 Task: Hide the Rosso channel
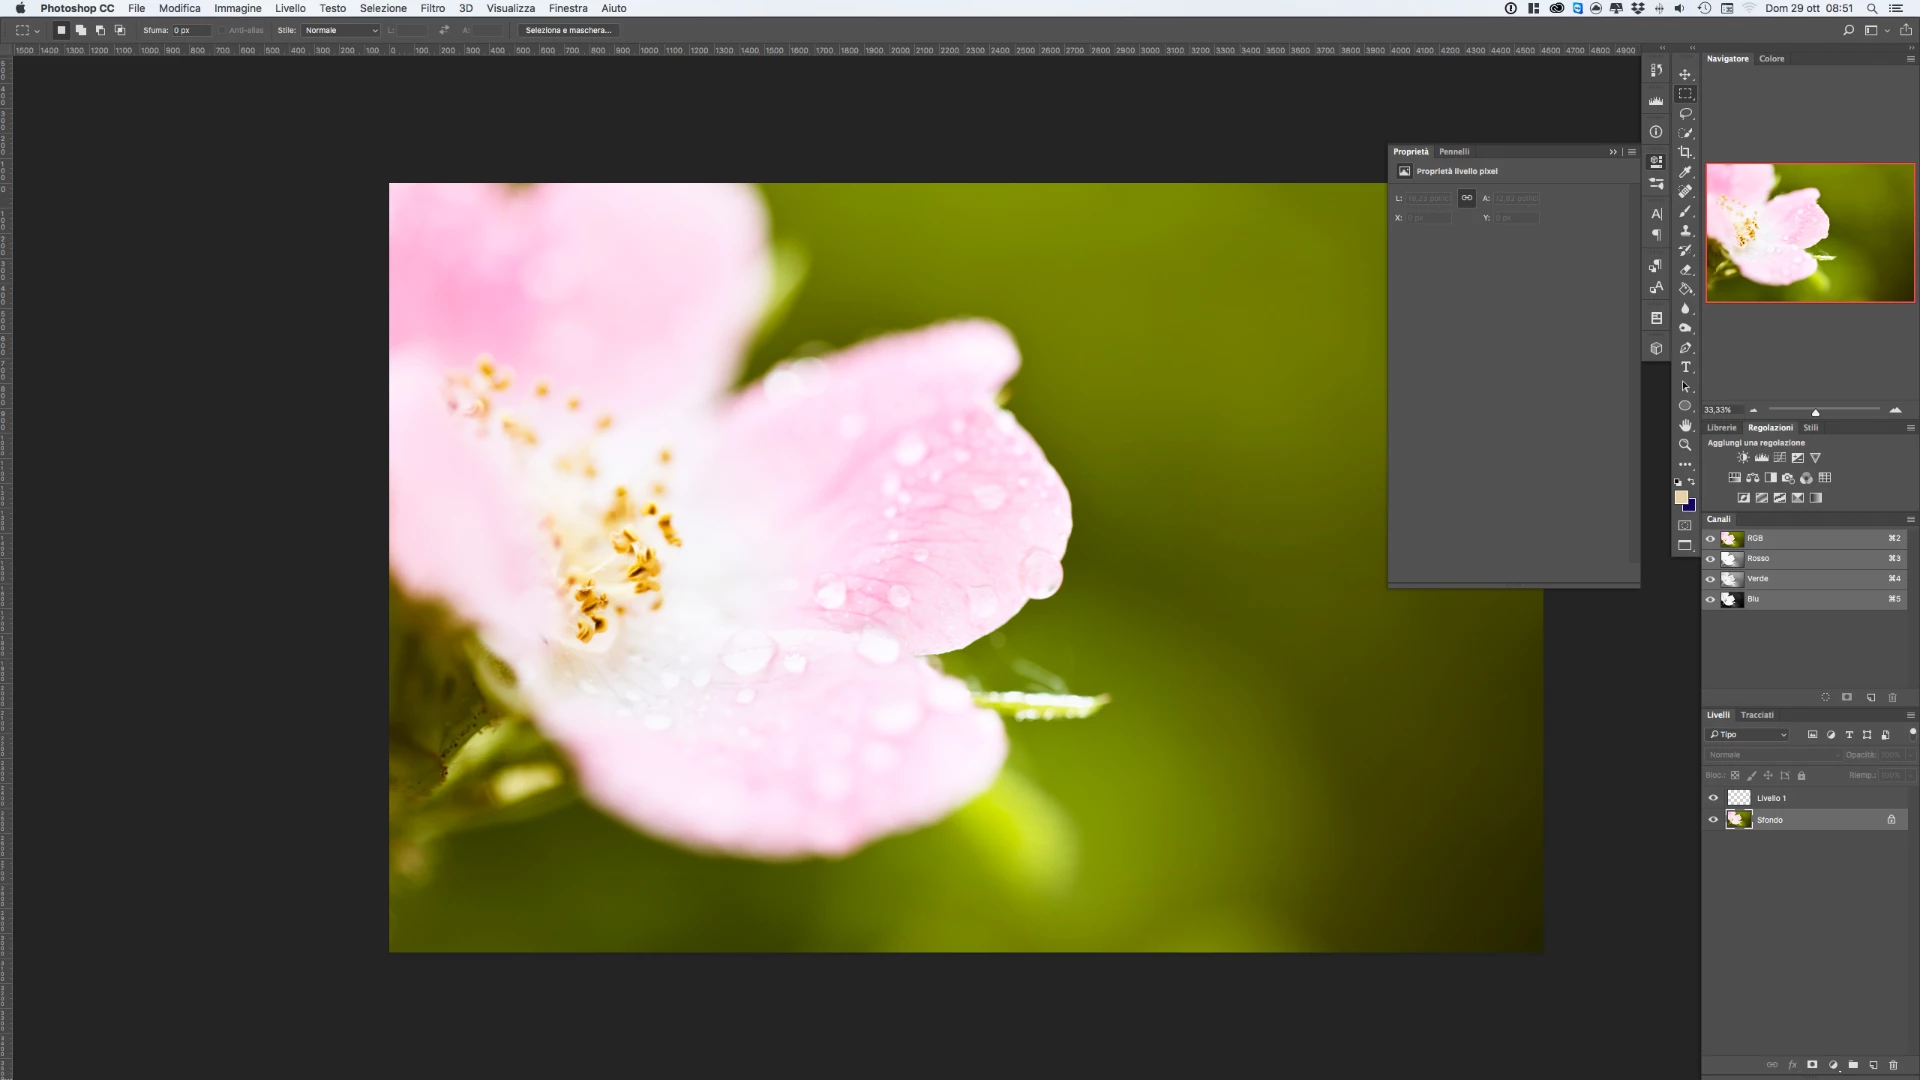pyautogui.click(x=1710, y=559)
